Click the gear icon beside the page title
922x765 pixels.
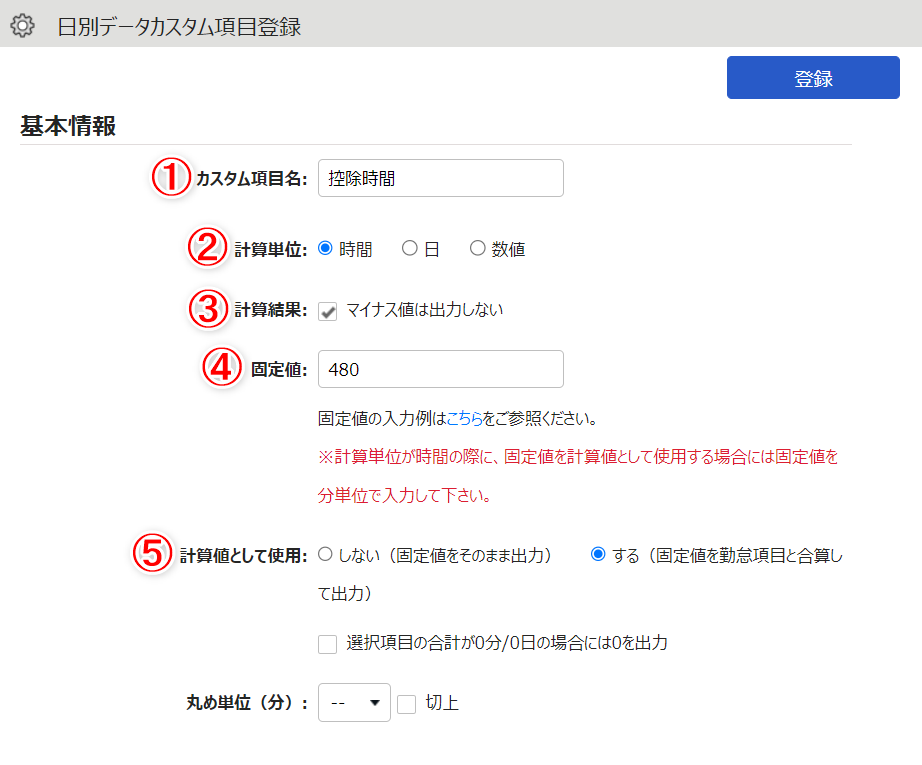(22, 26)
